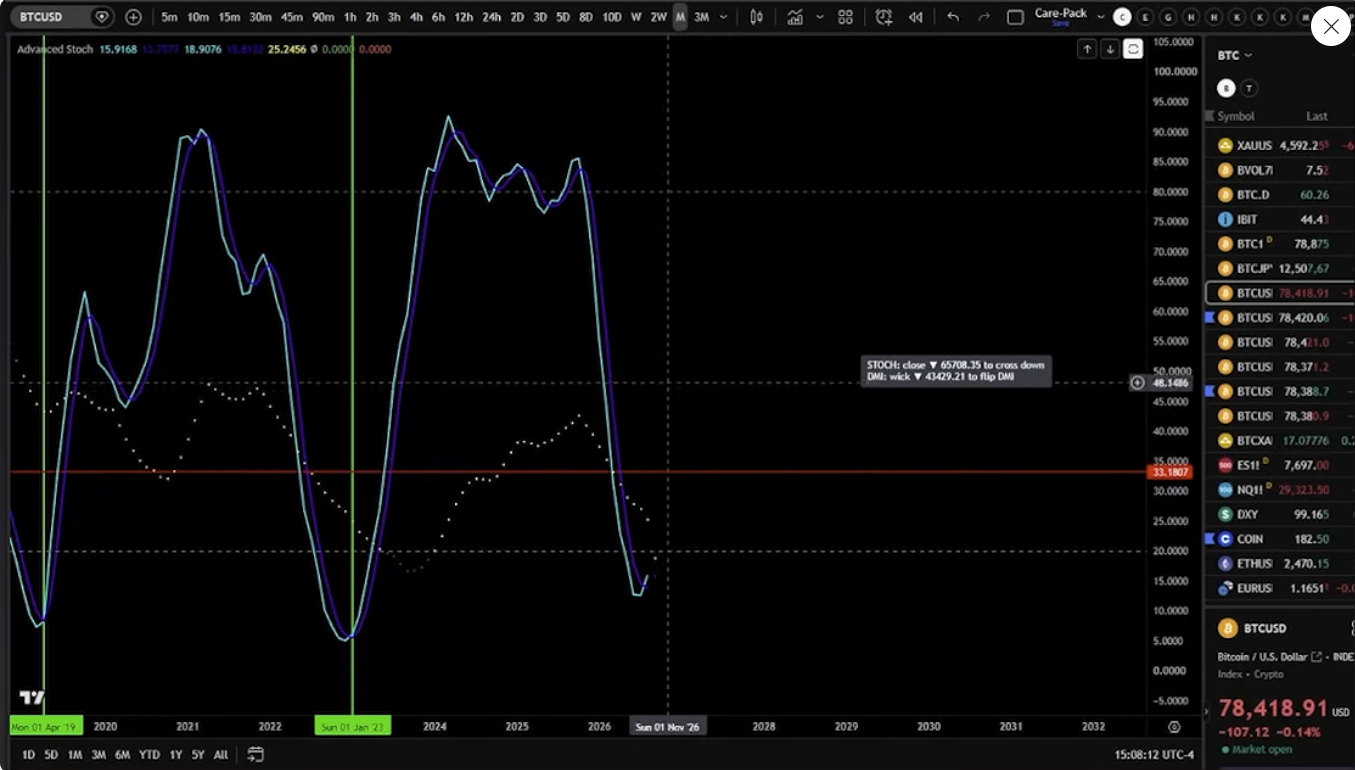
Task: Undo the last chart action
Action: [x=953, y=17]
